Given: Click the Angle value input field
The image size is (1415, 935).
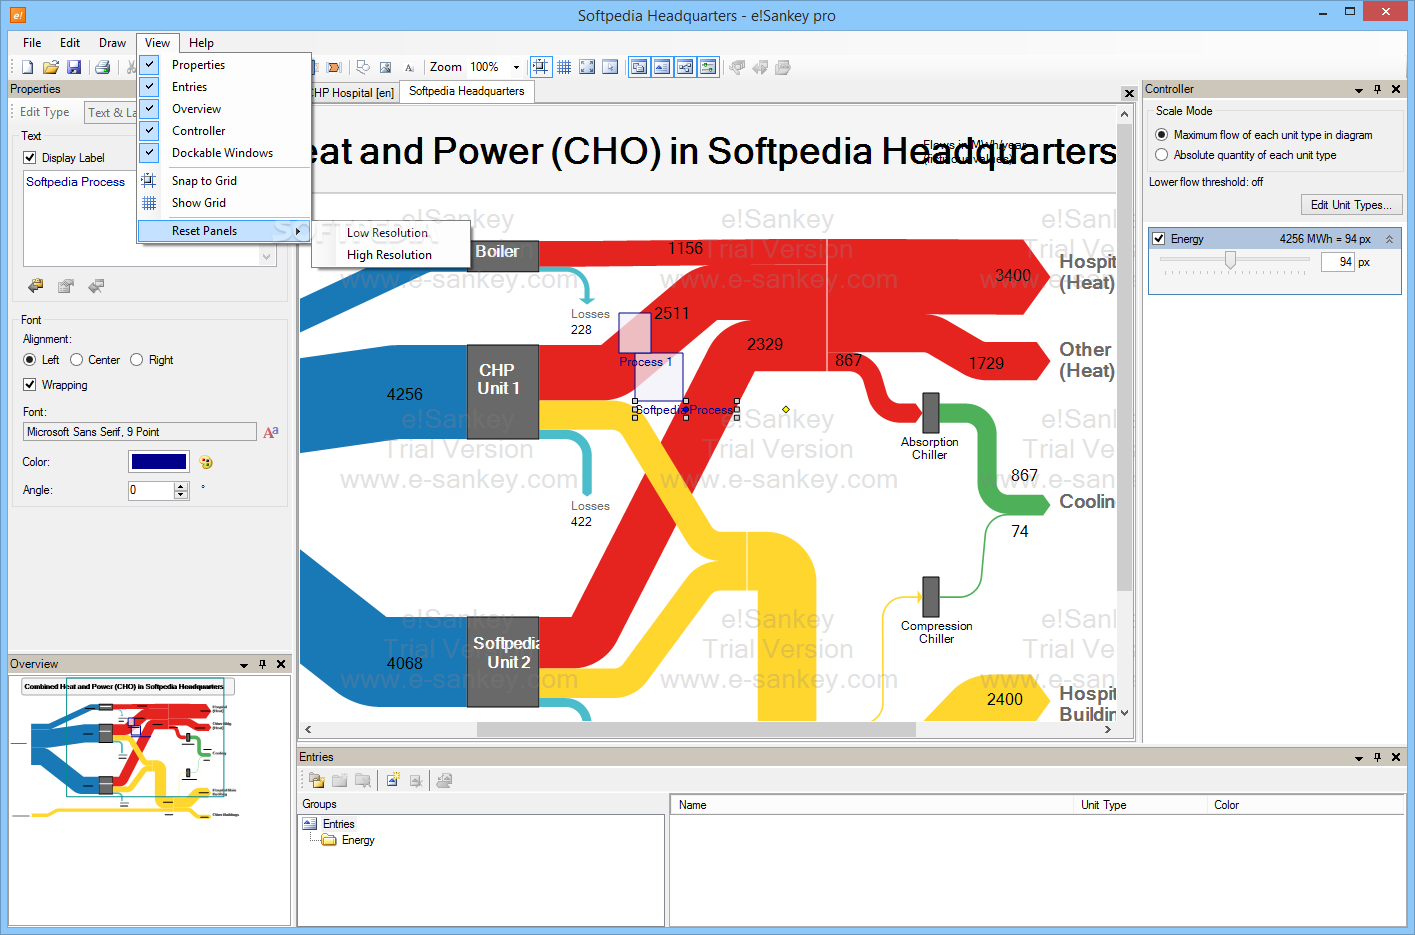Looking at the screenshot, I should click(x=151, y=490).
